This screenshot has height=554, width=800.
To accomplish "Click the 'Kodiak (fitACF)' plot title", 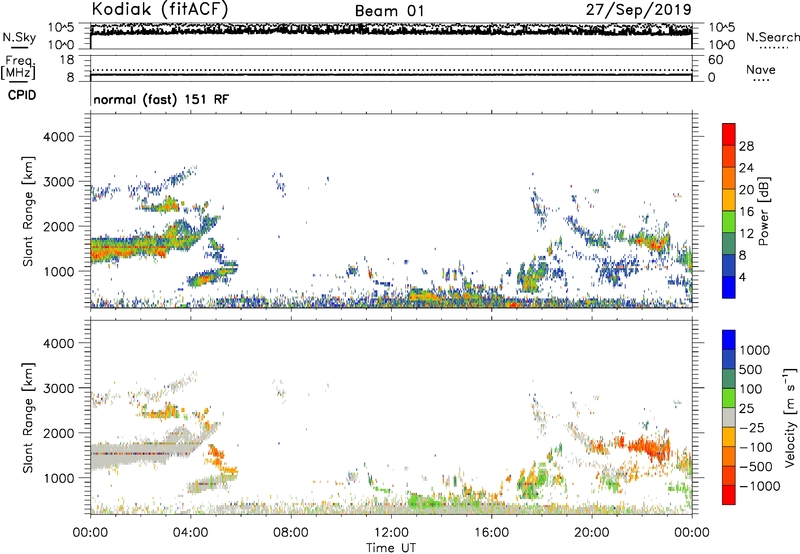I will tap(160, 9).
